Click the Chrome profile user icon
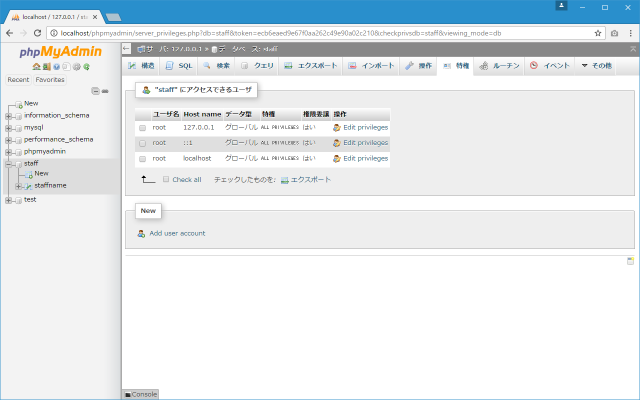The height and width of the screenshot is (400, 640). coord(561,6)
